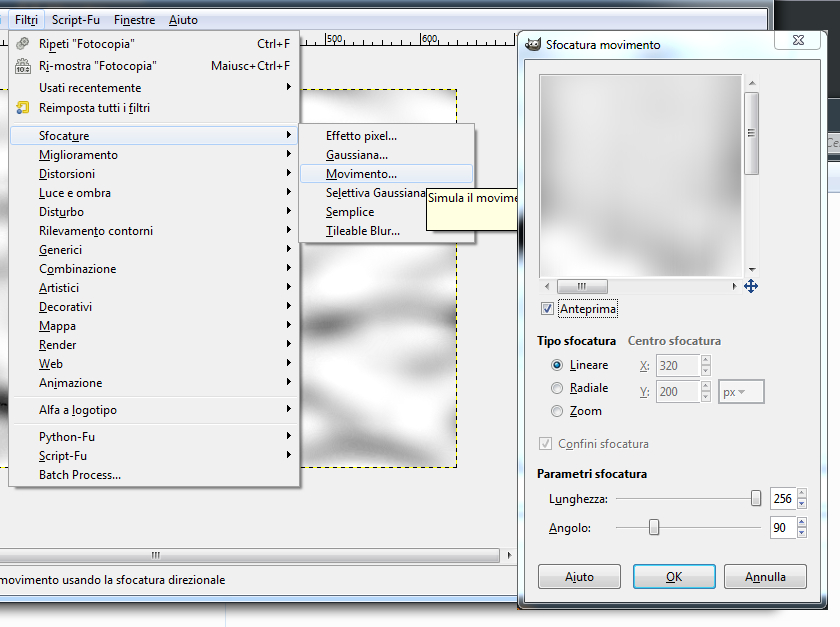Click the GIMP Wilber icon in the dialog title

[x=533, y=44]
